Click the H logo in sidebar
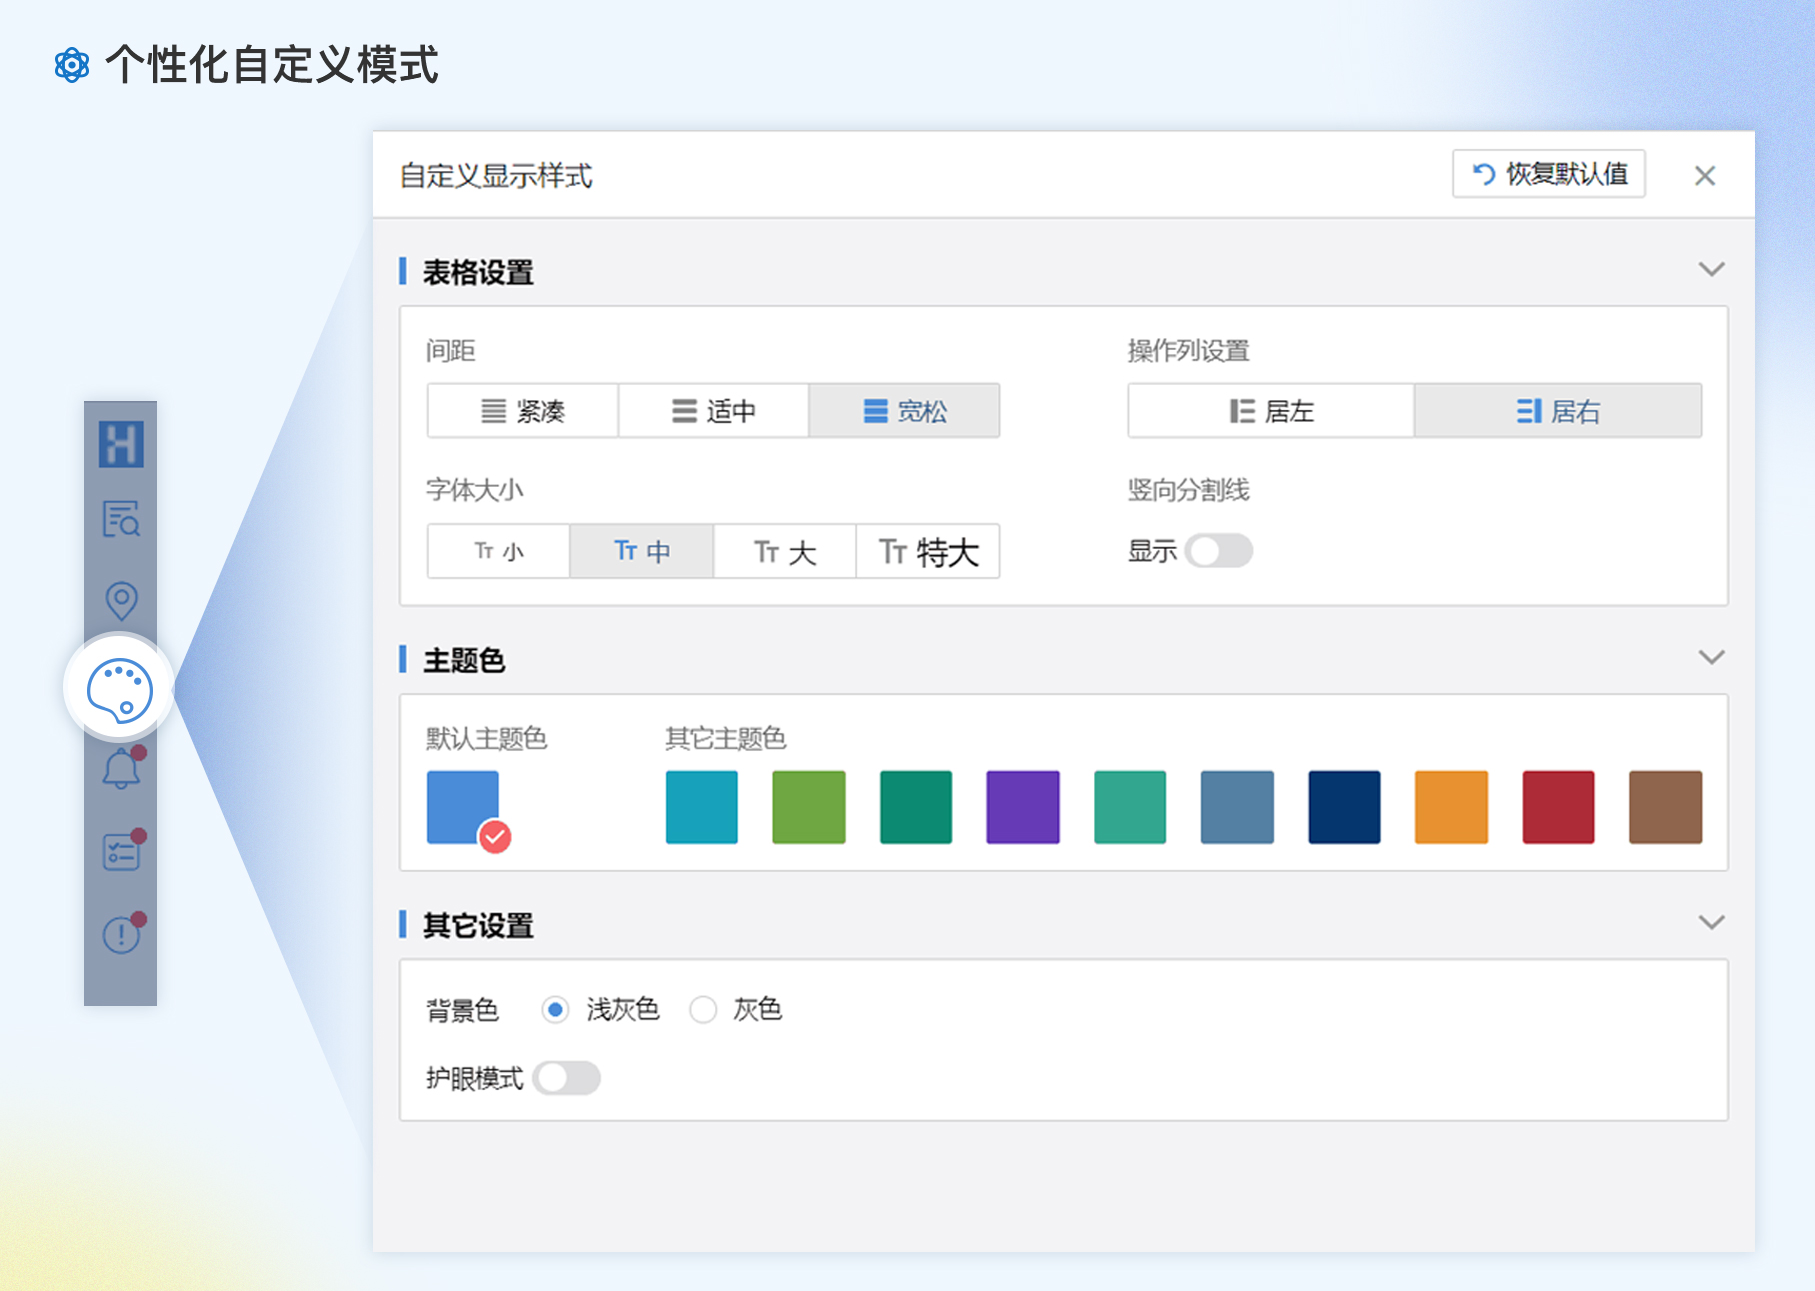 pos(121,444)
